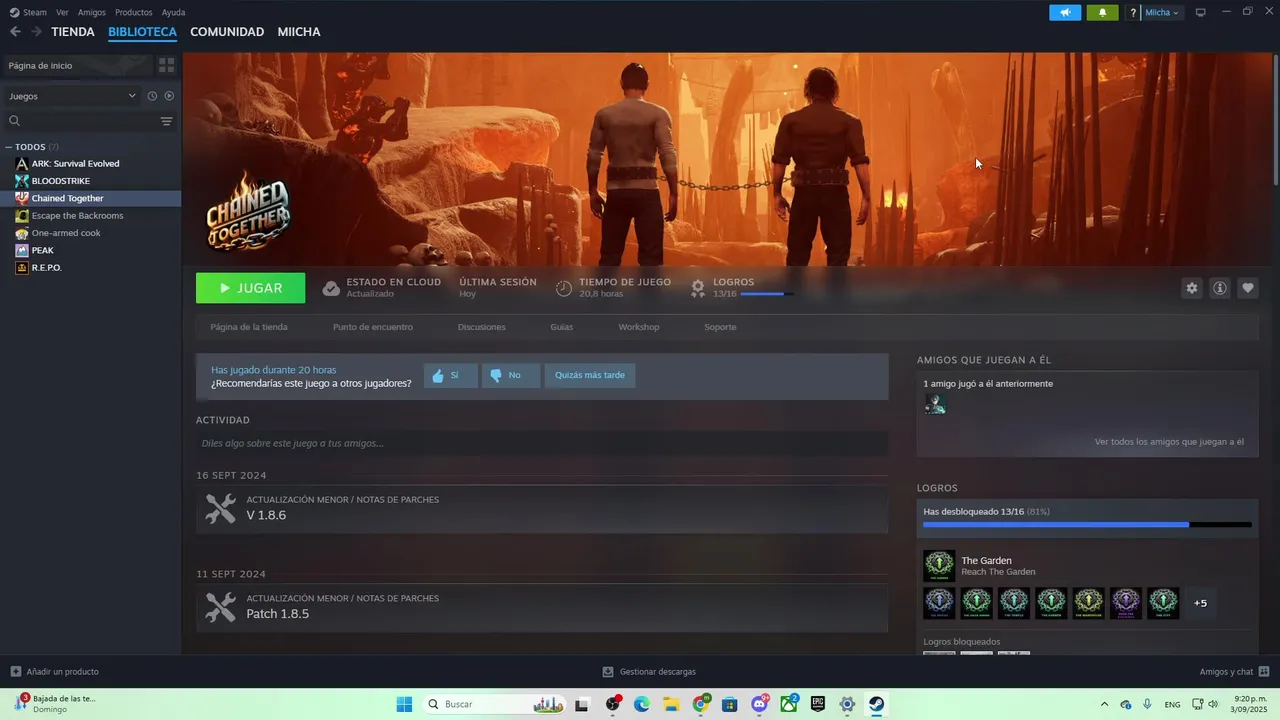This screenshot has height=720, width=1280.
Task: Open Gestionar descargas
Action: (649, 671)
